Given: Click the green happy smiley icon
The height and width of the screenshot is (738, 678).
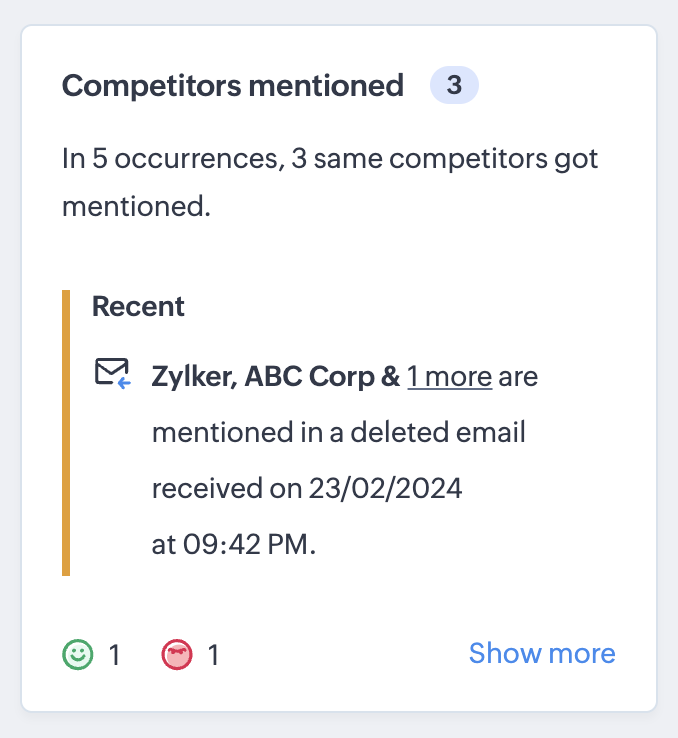Looking at the screenshot, I should coord(77,655).
